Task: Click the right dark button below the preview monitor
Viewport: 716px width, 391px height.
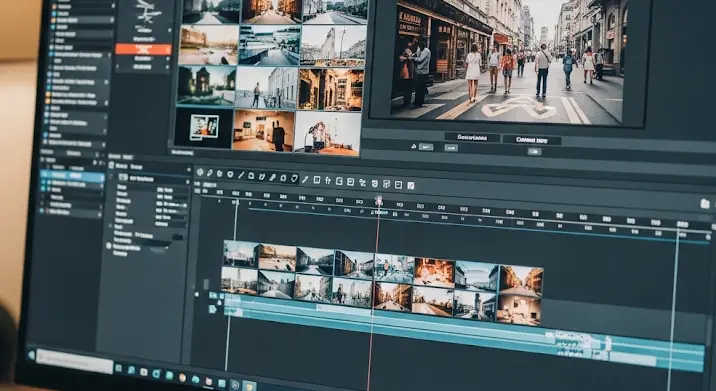Action: (x=532, y=140)
